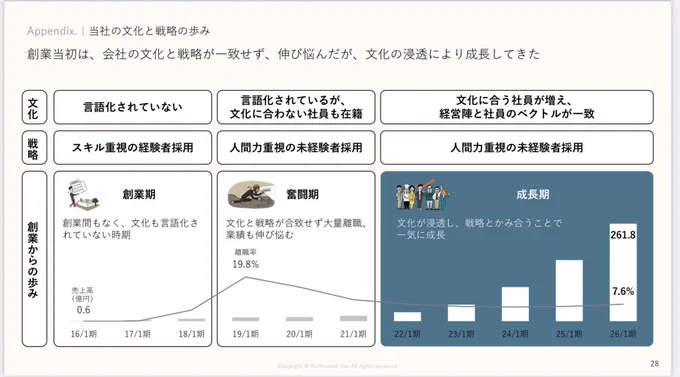The height and width of the screenshot is (377, 680).
Task: Click the 0.6 sales value
Action: (83, 310)
